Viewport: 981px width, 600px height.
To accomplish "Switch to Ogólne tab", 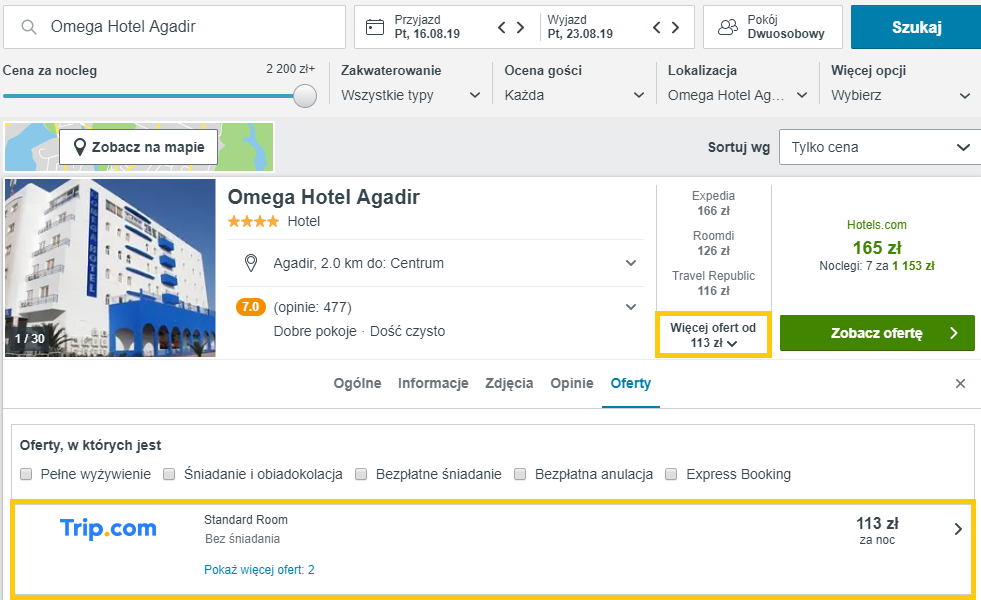I will (x=357, y=384).
